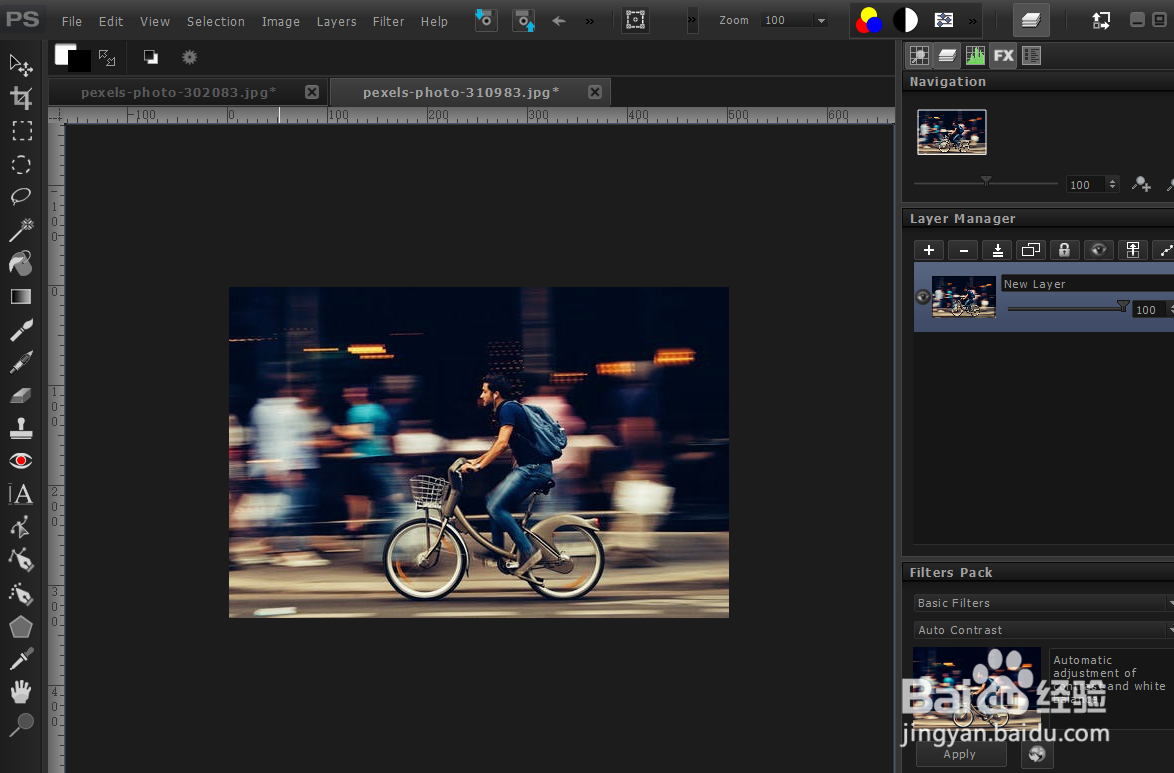Select the Hand pan tool
This screenshot has width=1174, height=773.
tap(21, 692)
